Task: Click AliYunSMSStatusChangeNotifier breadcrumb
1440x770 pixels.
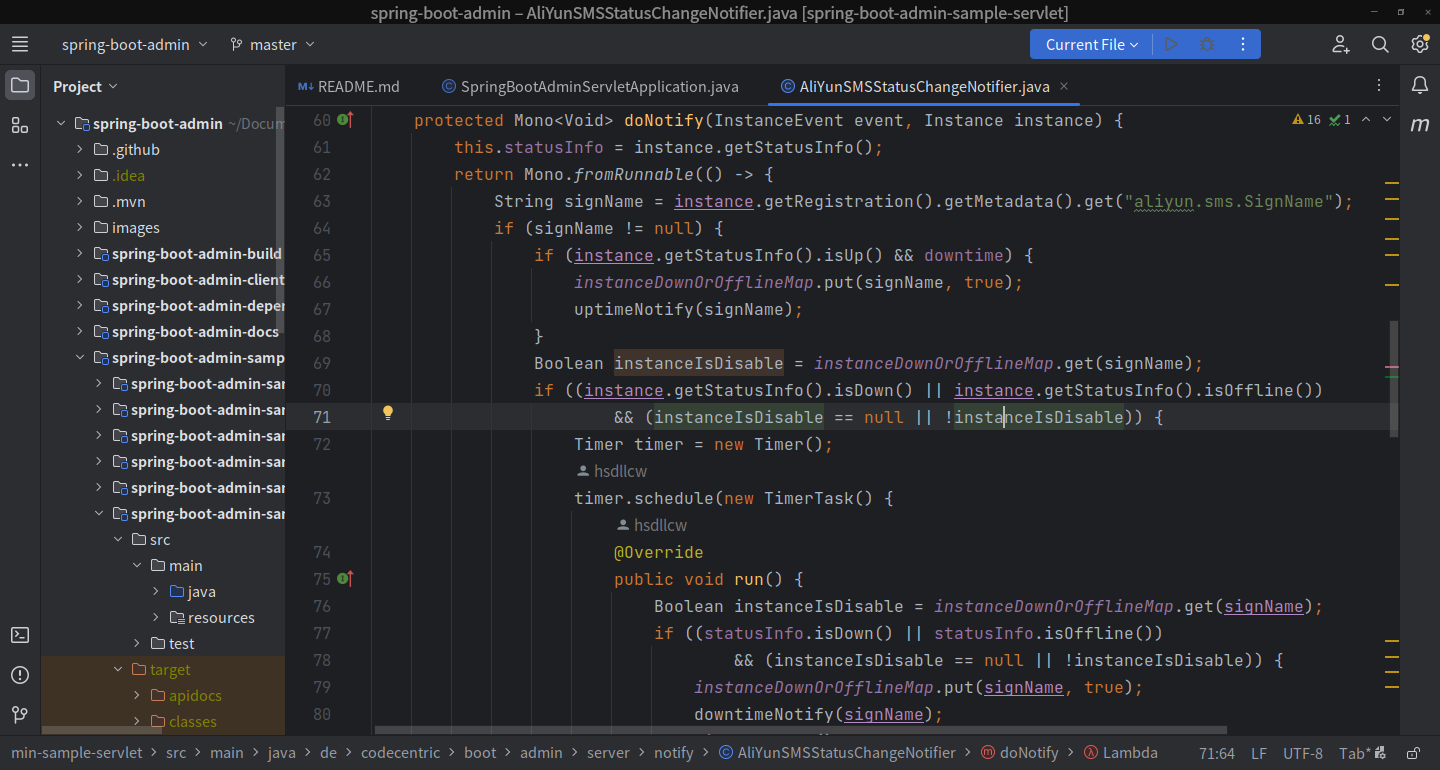Action: 837,753
